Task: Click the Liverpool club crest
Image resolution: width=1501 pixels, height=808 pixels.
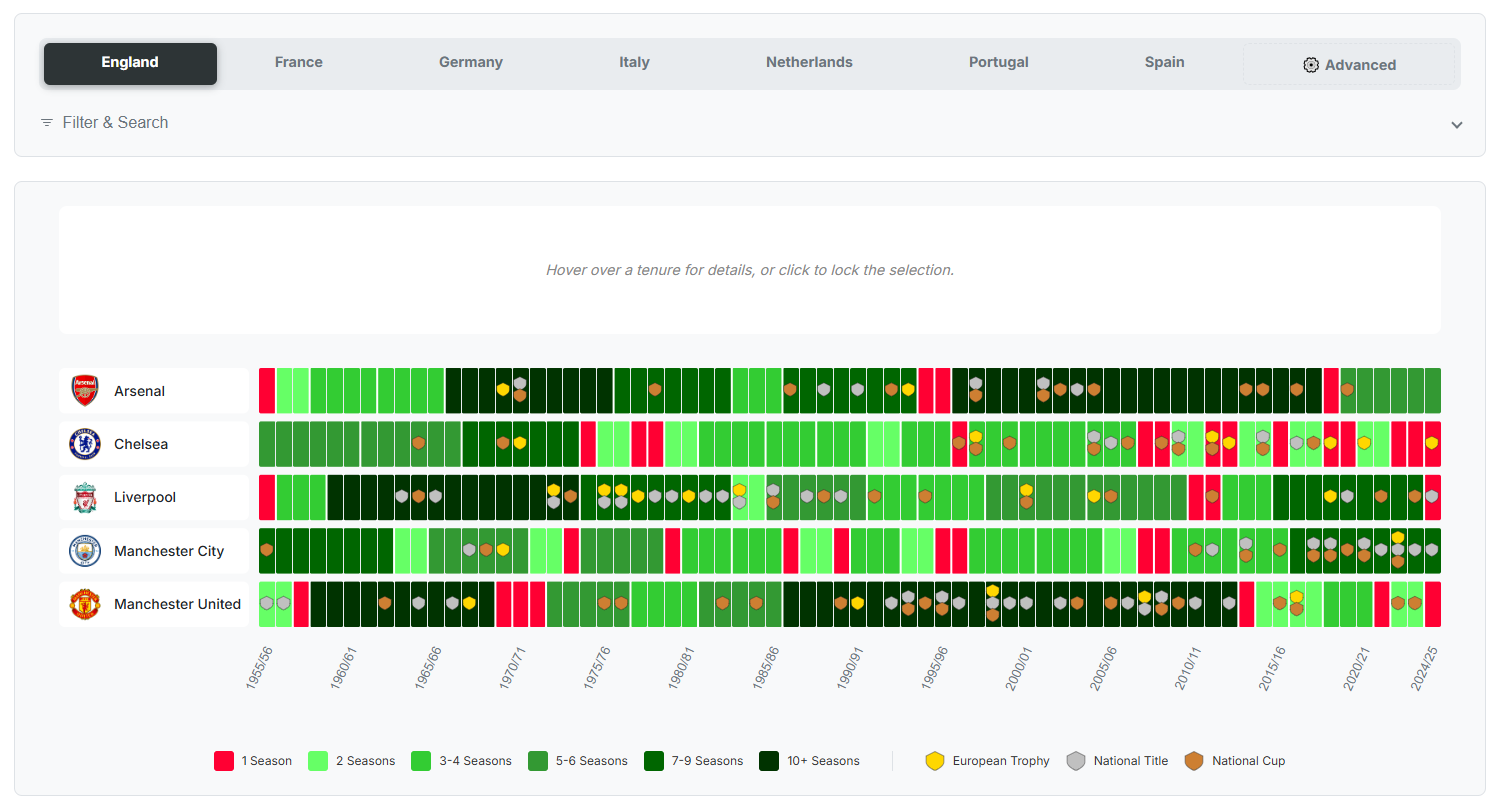Action: click(85, 497)
